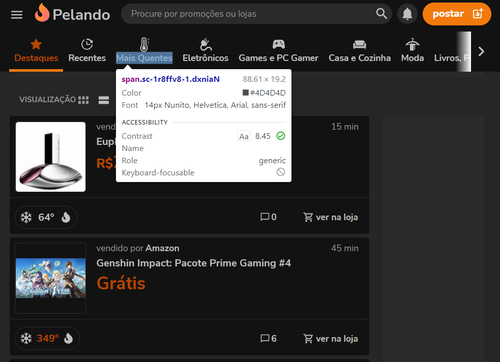The image size is (500, 362).
Task: Click the Pelando flame logo
Action: click(42, 13)
